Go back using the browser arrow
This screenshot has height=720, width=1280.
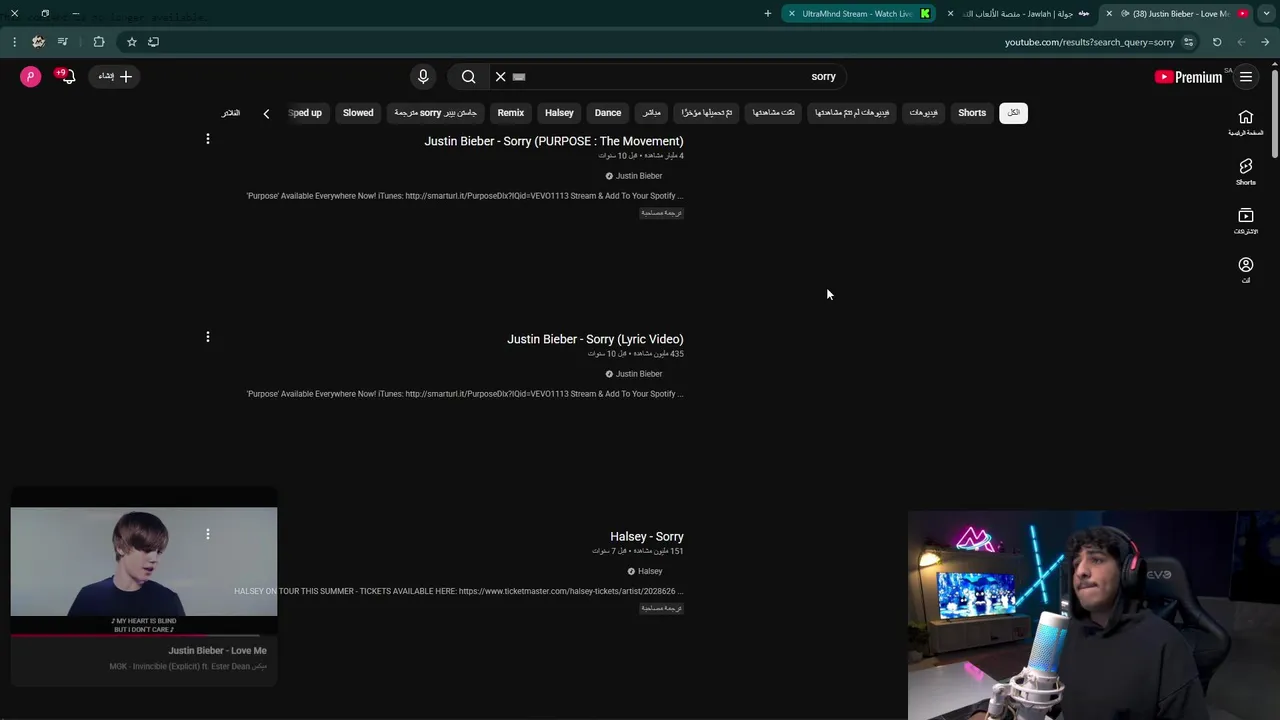[1265, 42]
